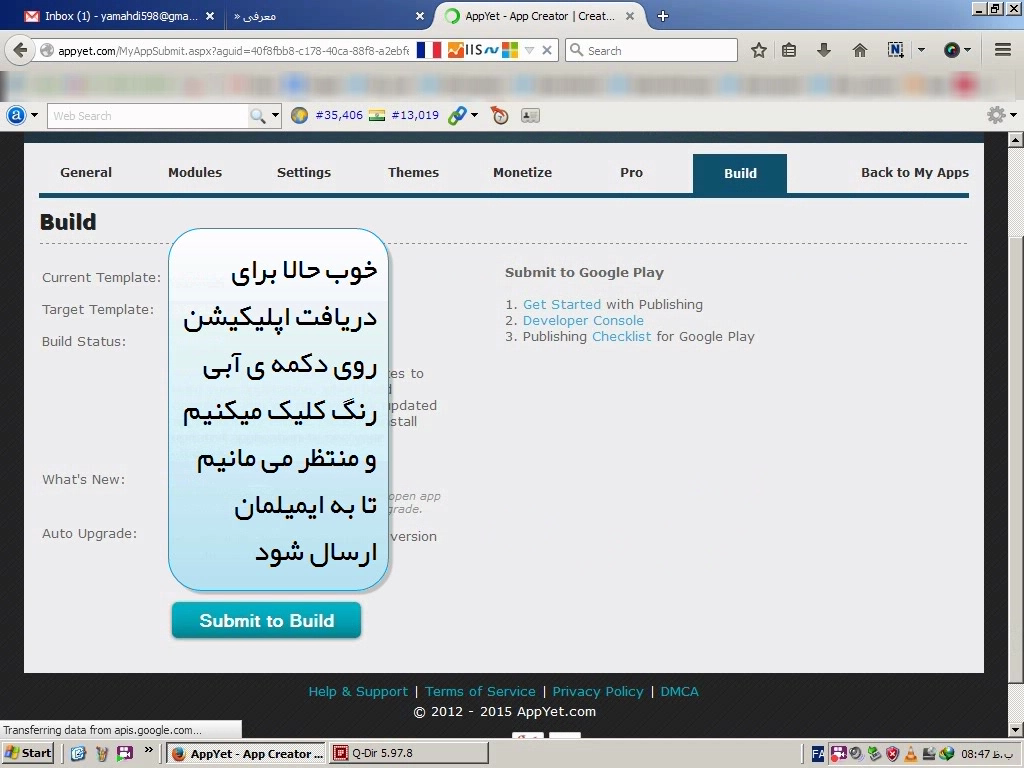Open Alexa toolbar settings gear
1024x768 pixels.
coord(995,116)
